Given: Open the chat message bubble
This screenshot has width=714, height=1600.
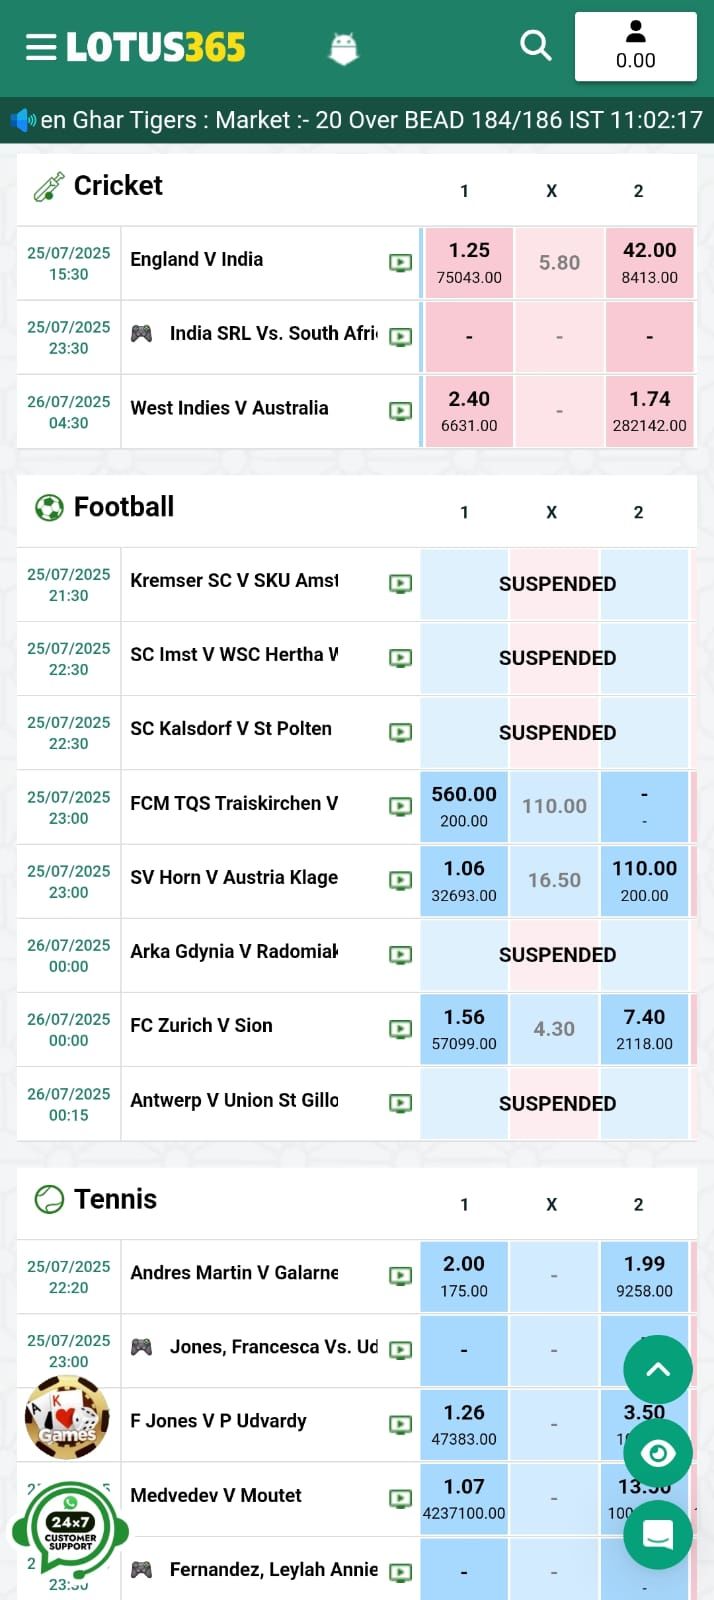Looking at the screenshot, I should point(658,1535).
